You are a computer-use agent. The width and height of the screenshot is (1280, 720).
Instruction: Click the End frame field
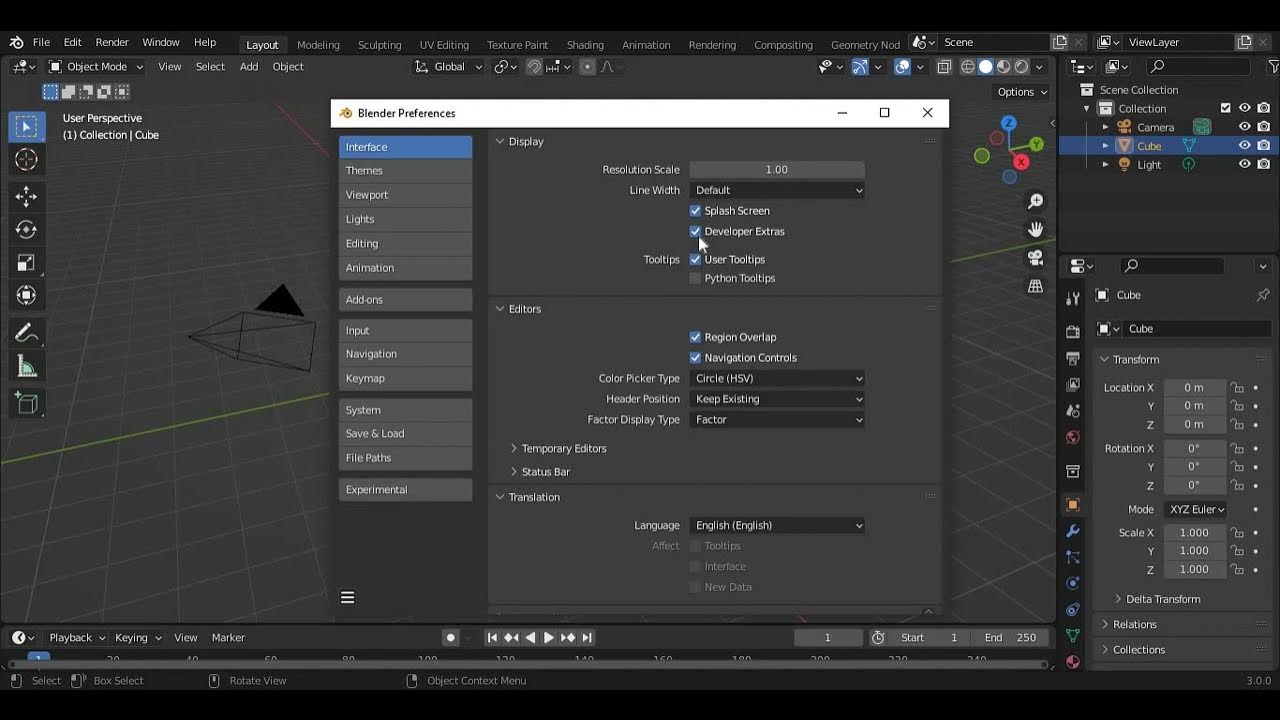tap(1010, 638)
